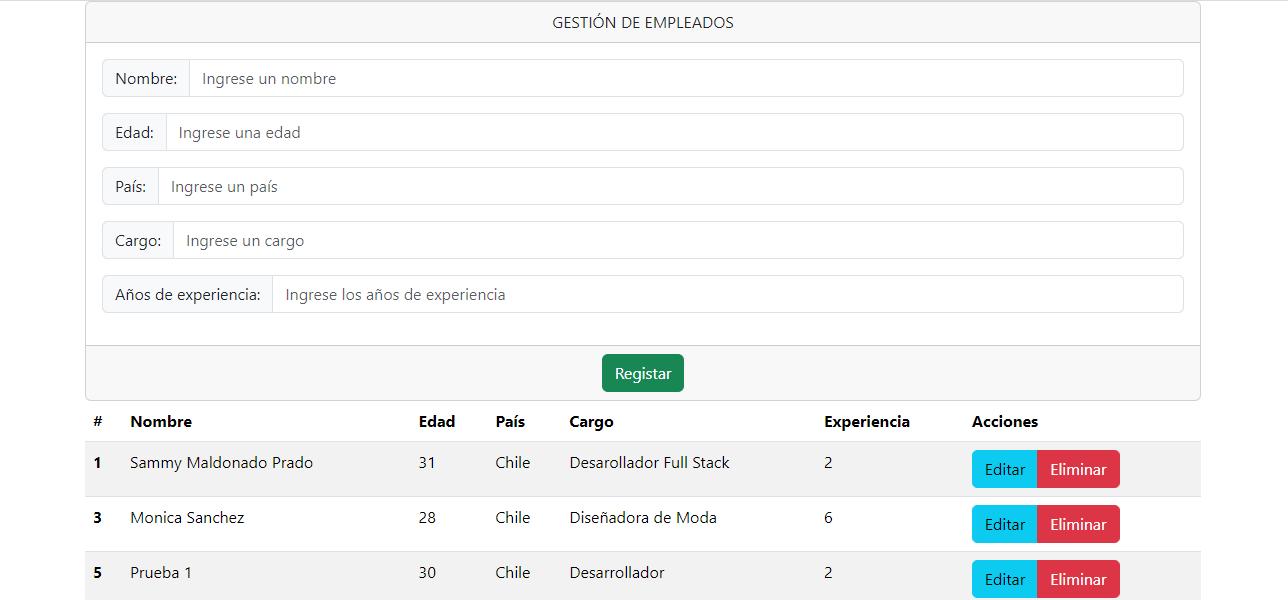This screenshot has height=600, width=1288.
Task: Click the Nombre input field
Action: pyautogui.click(x=685, y=78)
